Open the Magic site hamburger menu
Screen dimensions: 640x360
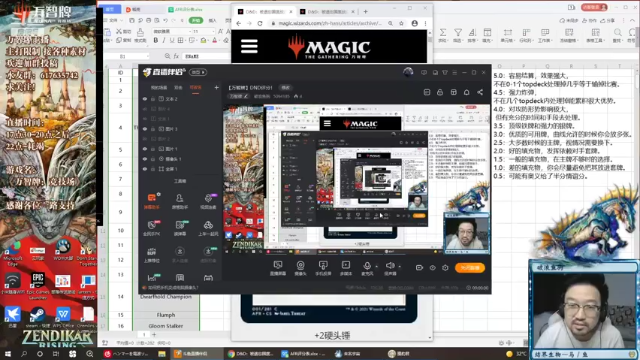point(249,47)
